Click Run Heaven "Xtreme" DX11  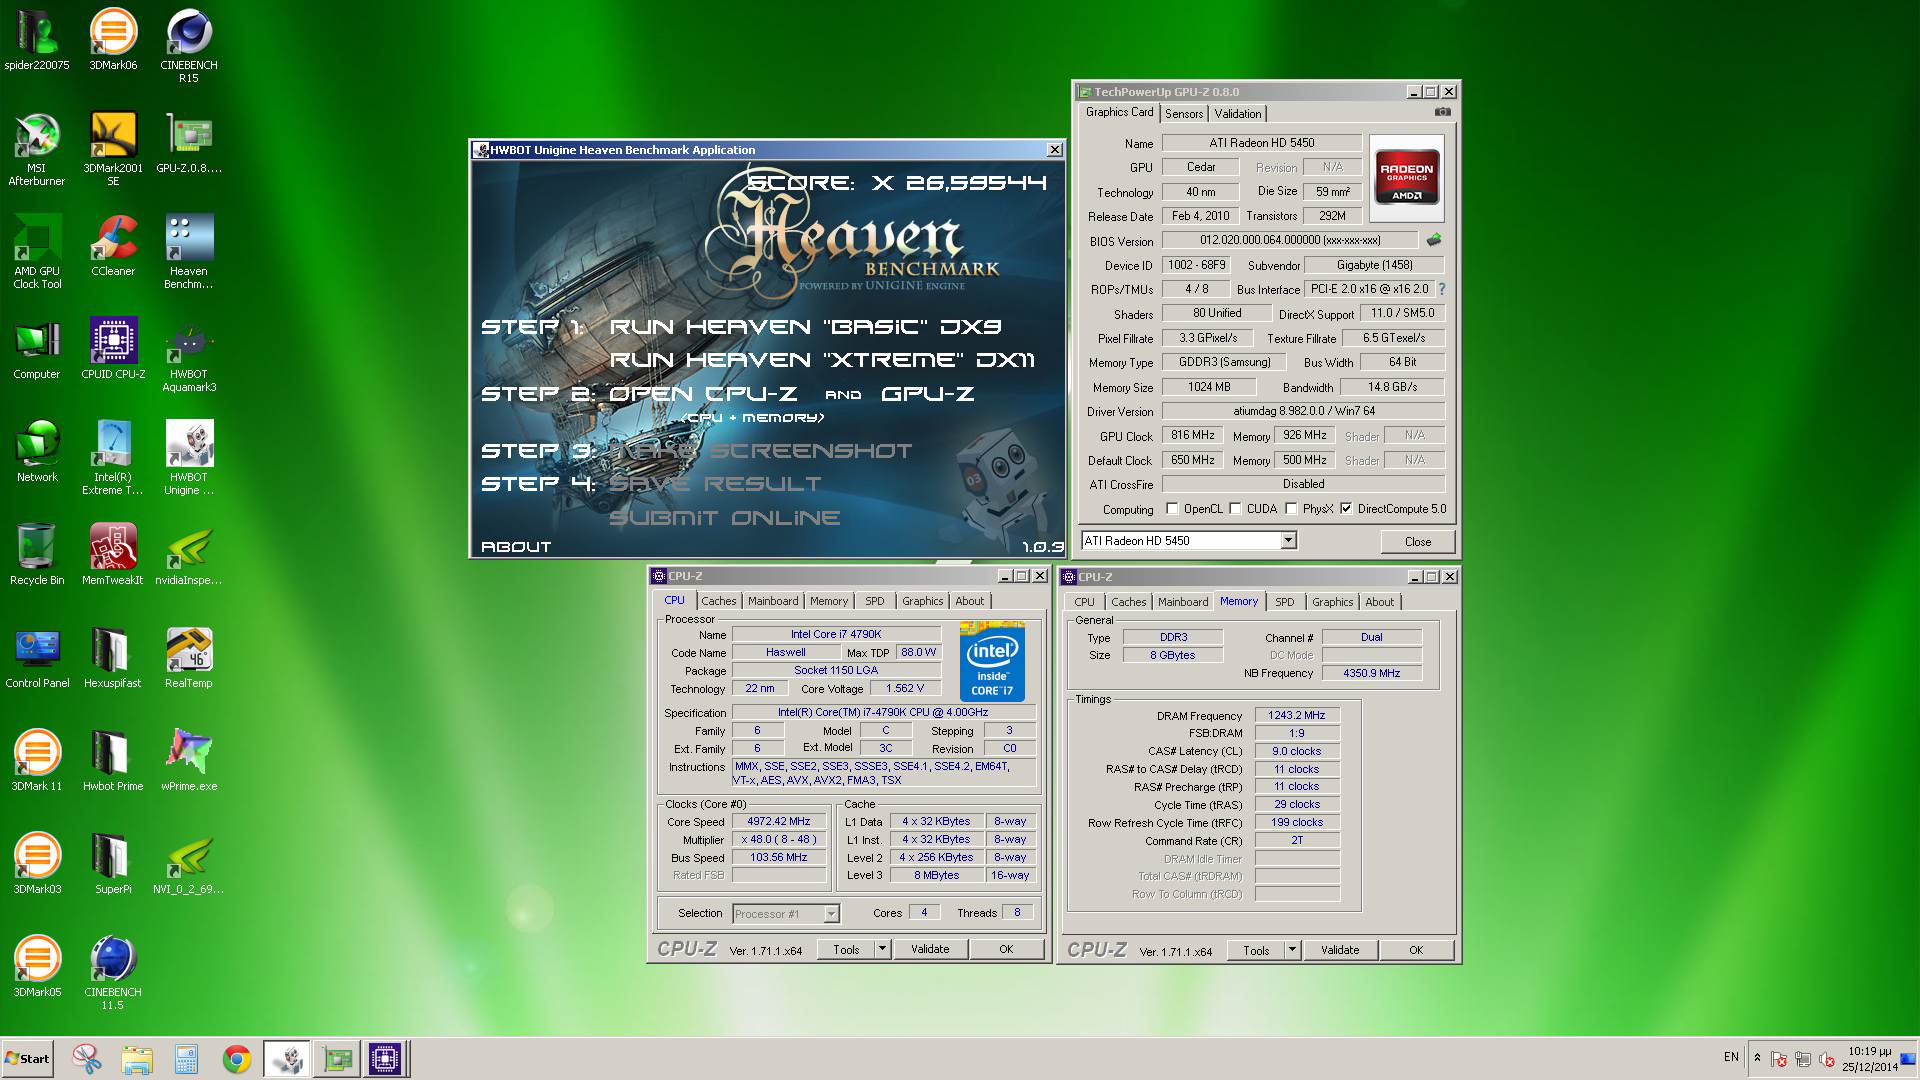(x=822, y=360)
